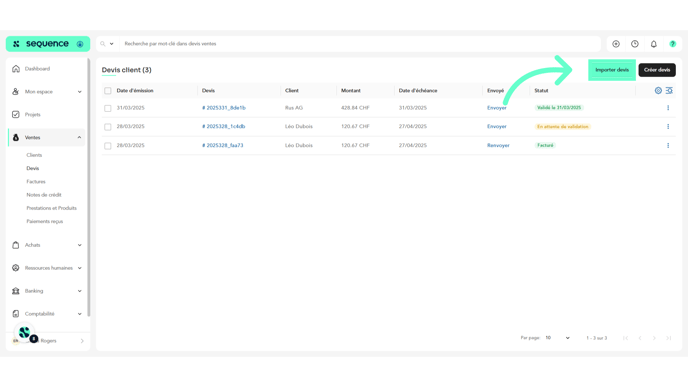Select checkbox for devis 2025328_faa73
The image size is (688, 387).
(x=108, y=146)
